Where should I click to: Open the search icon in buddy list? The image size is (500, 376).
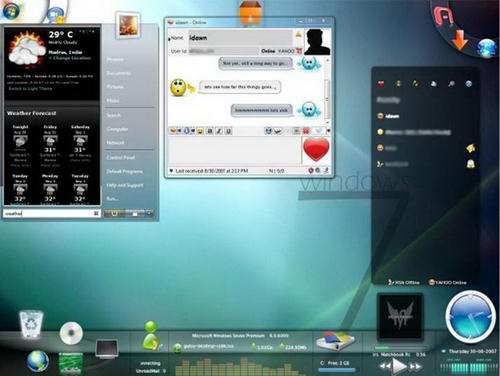coord(451,84)
